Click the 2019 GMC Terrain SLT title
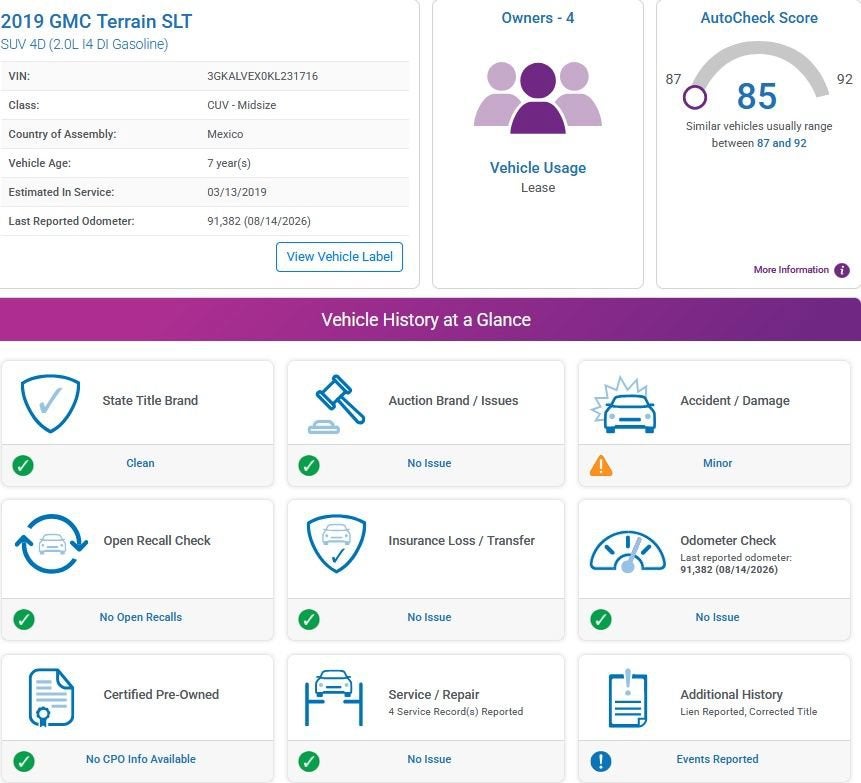The height and width of the screenshot is (783, 861). point(96,21)
